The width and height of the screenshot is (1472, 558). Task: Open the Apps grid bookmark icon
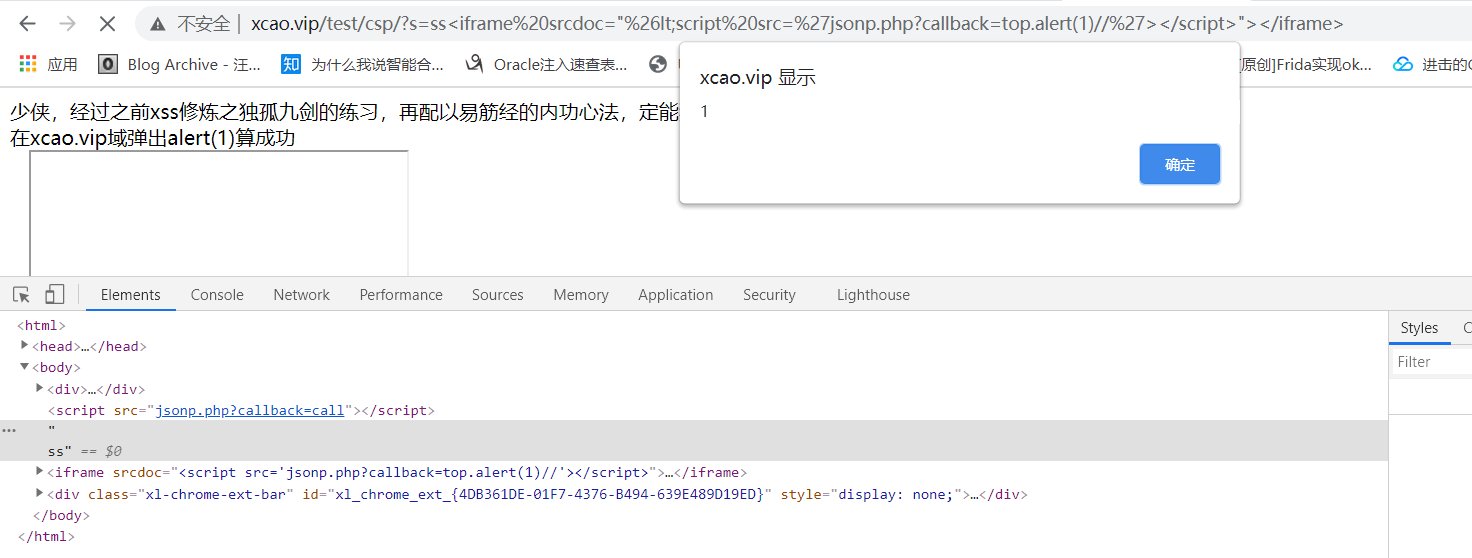tap(28, 64)
